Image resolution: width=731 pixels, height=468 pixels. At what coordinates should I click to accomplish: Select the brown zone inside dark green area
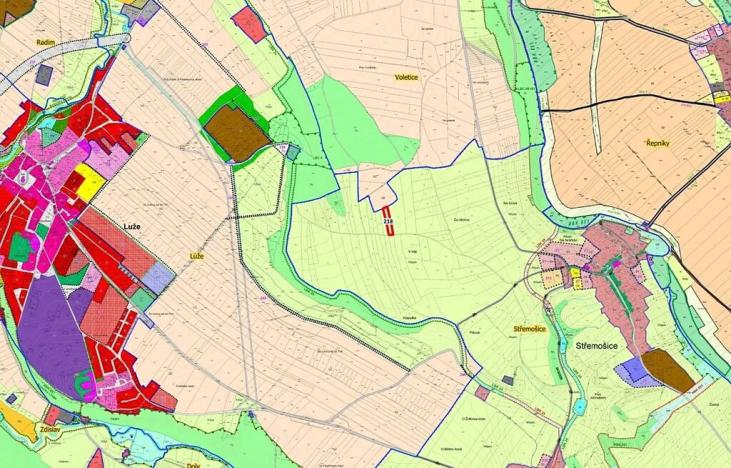tap(238, 132)
